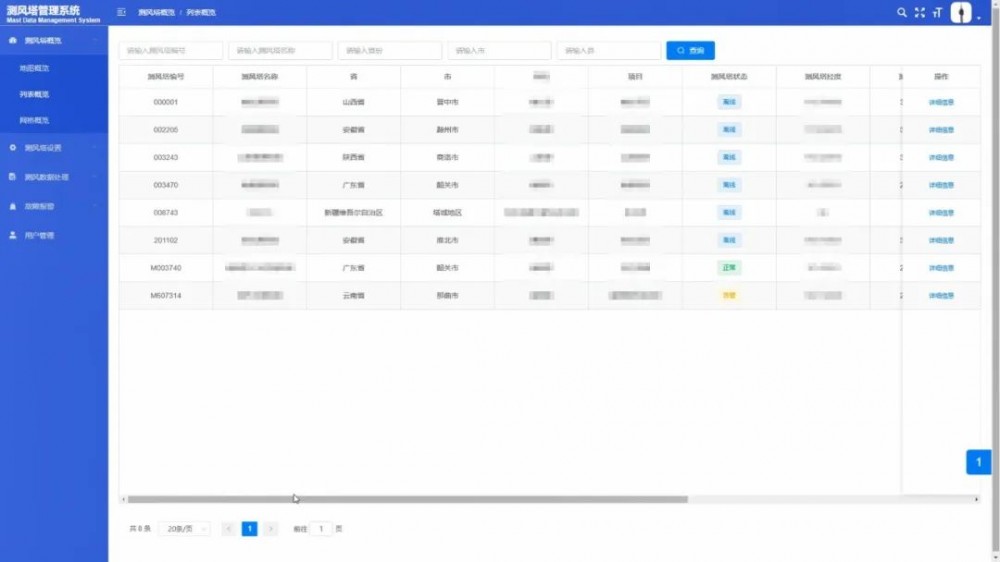Select the tower number cell 003243
The width and height of the screenshot is (1000, 562).
click(166, 158)
